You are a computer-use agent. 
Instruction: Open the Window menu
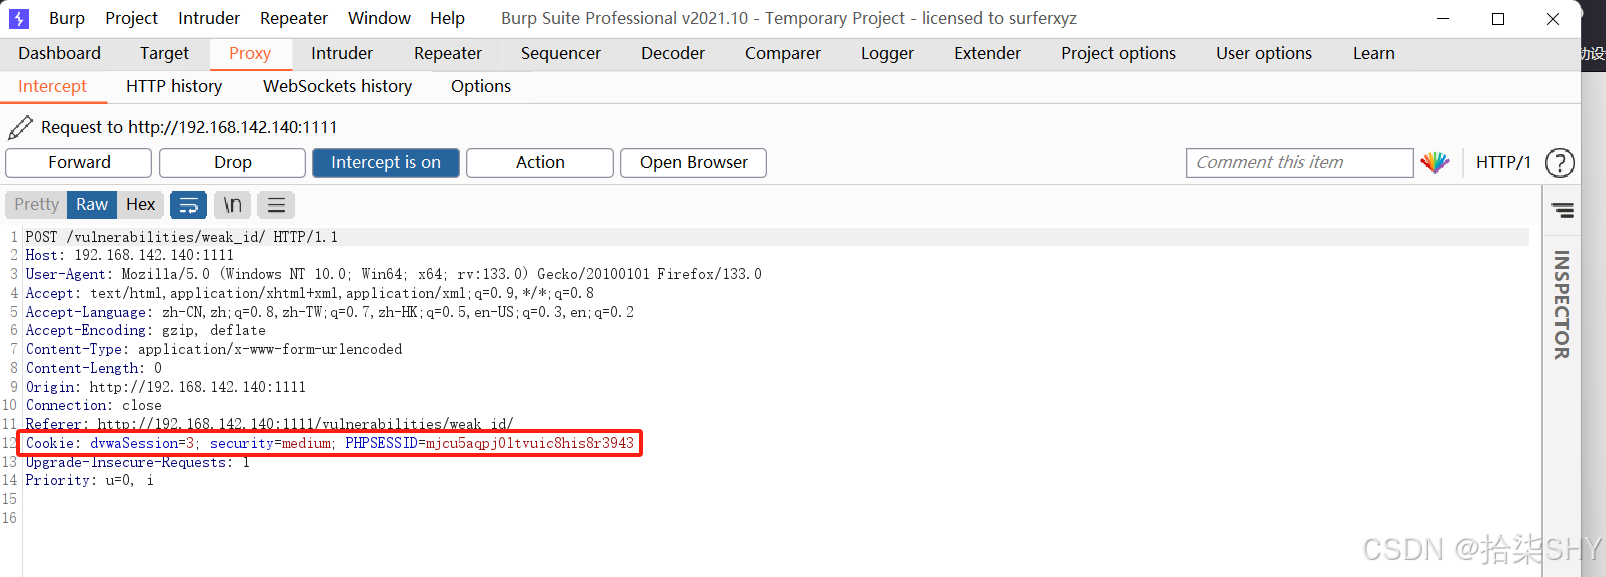point(379,18)
